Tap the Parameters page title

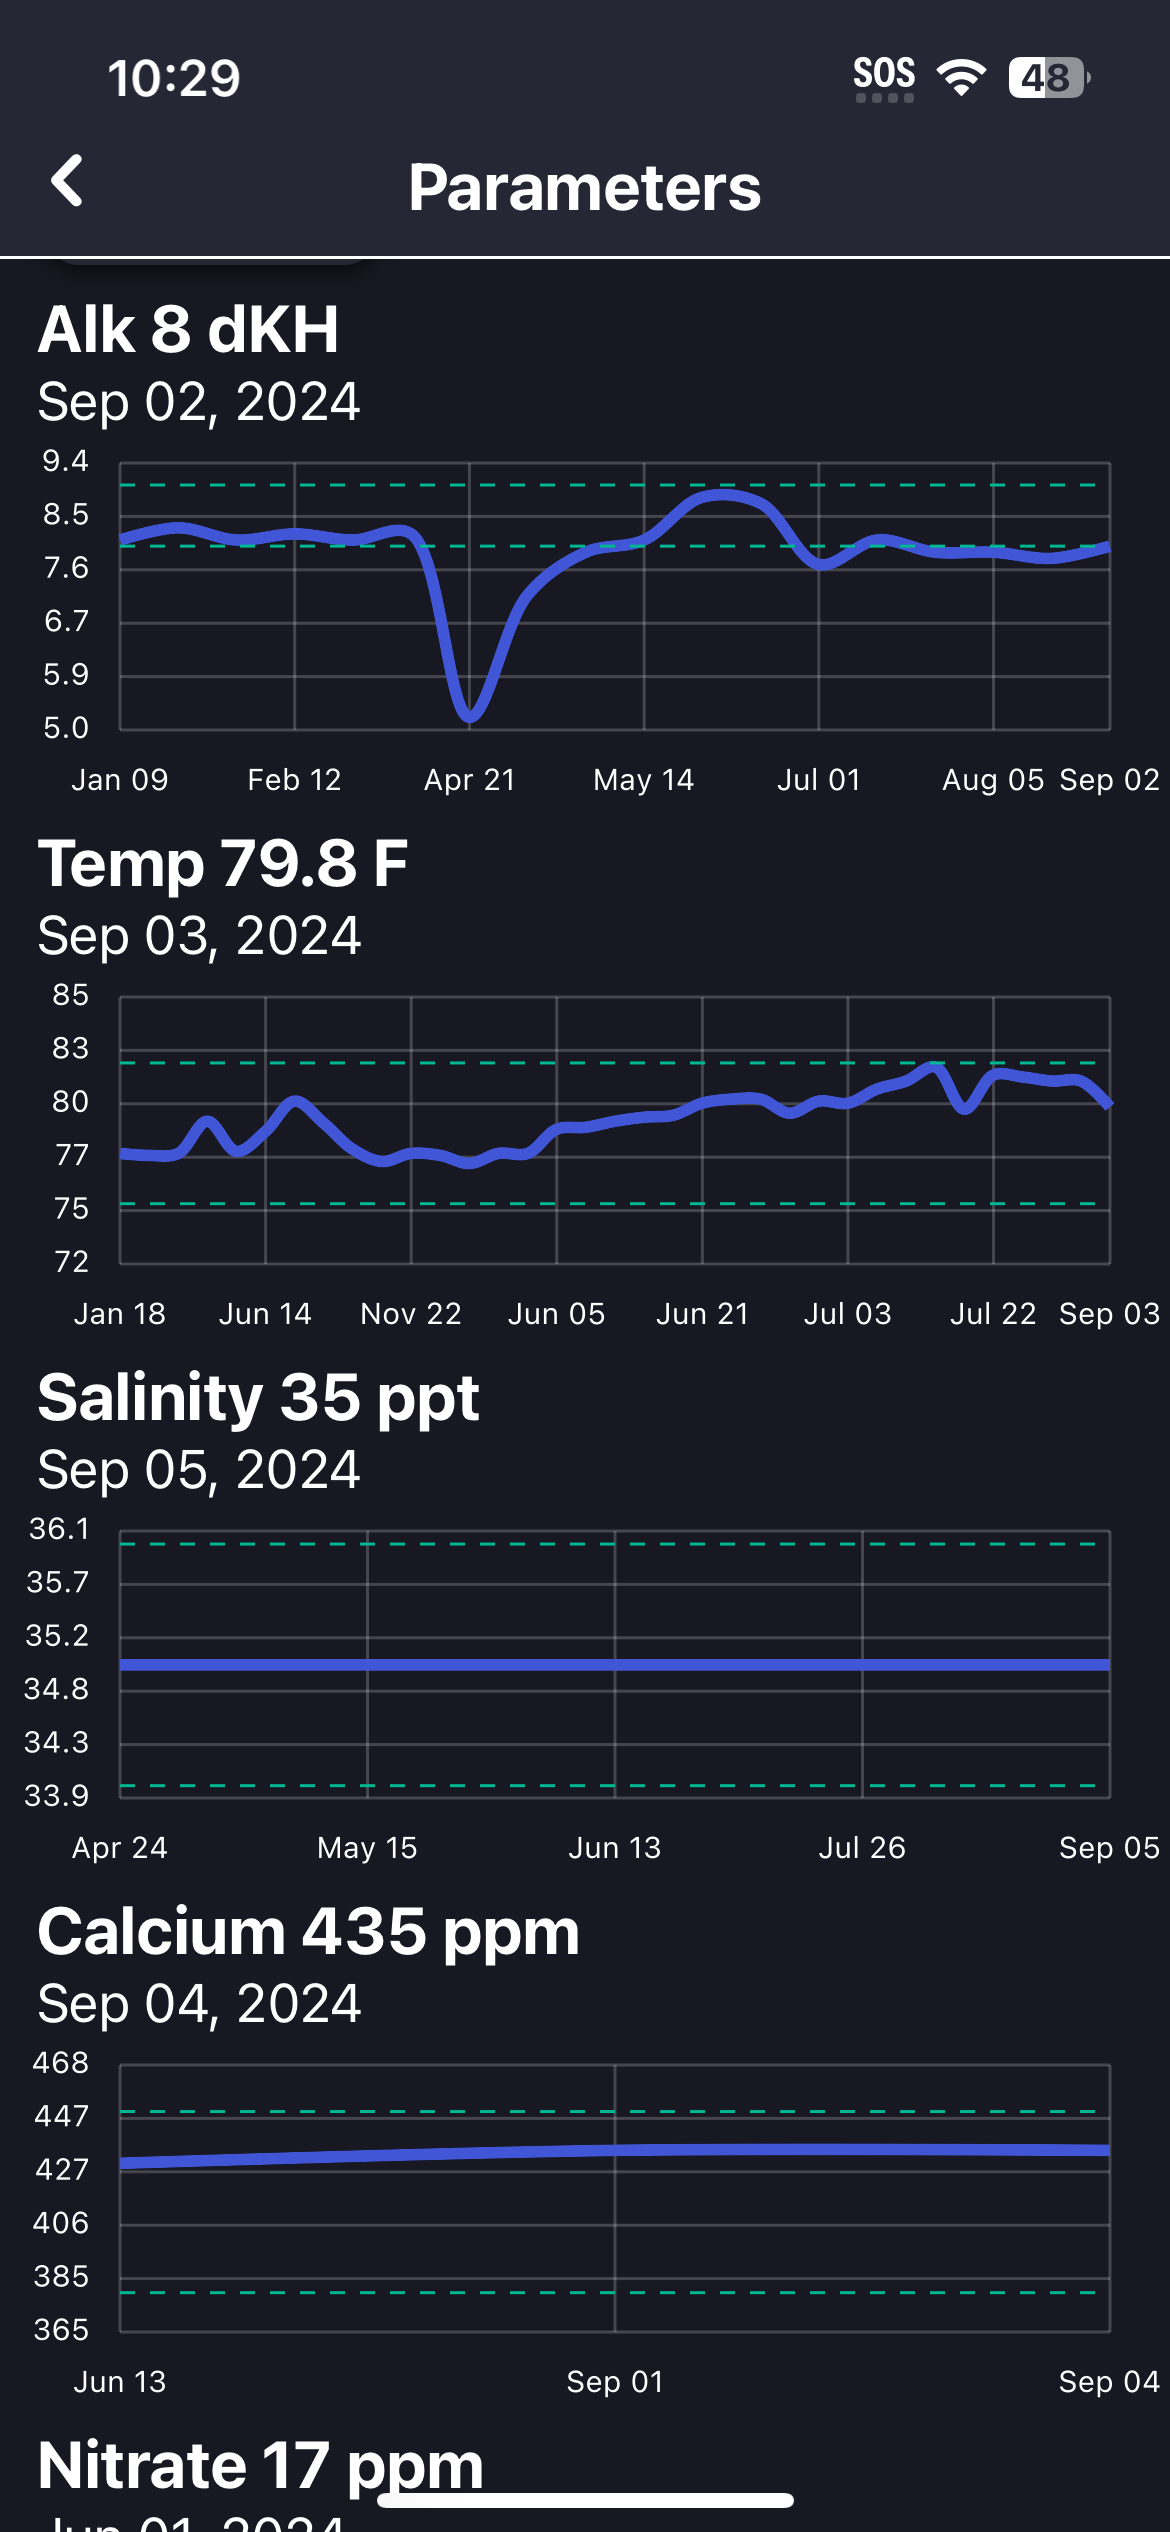click(x=585, y=188)
